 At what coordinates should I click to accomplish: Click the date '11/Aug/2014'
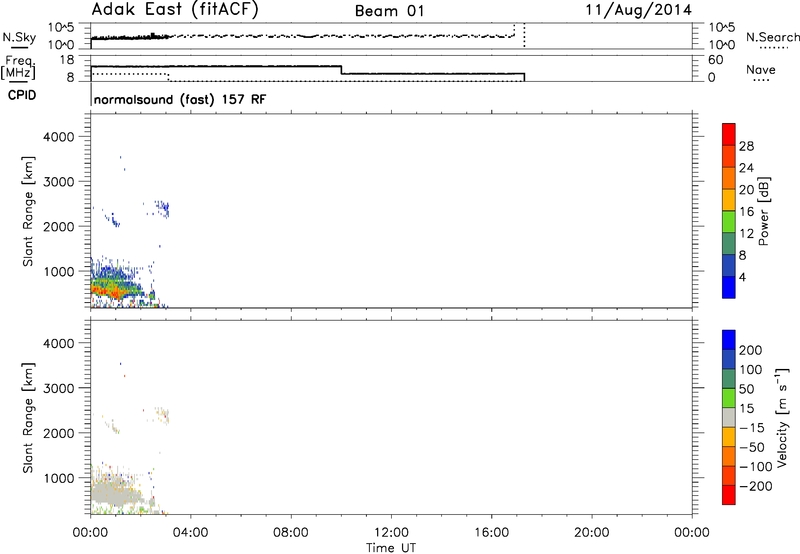pos(638,10)
